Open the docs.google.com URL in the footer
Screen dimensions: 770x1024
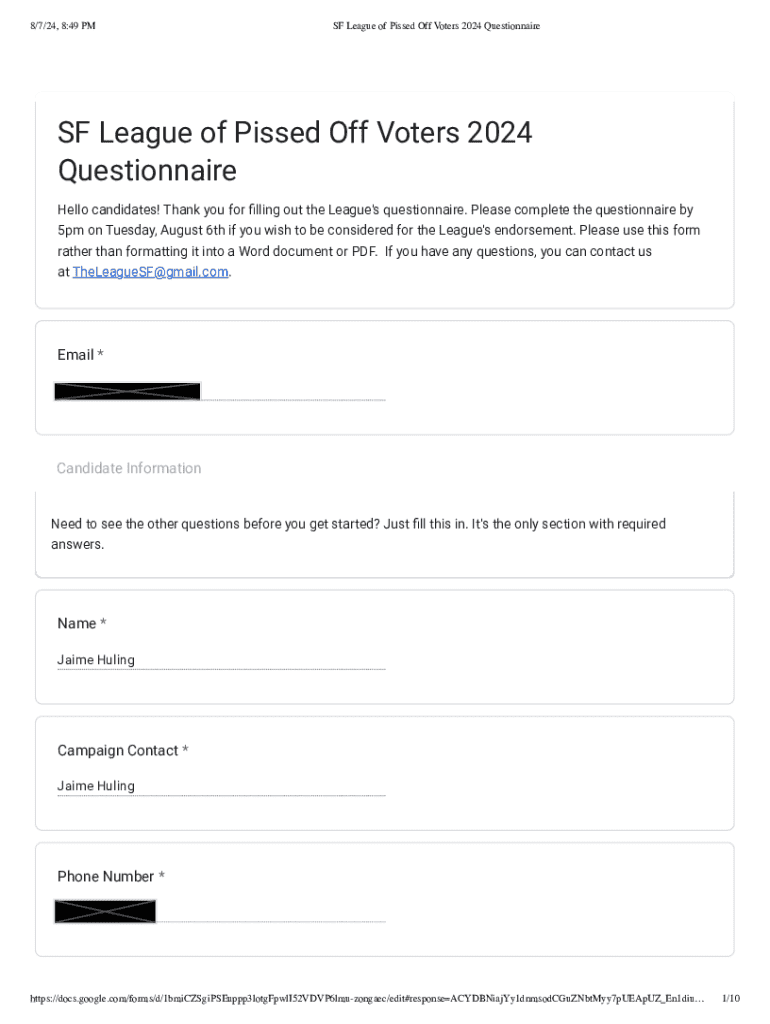coord(366,998)
